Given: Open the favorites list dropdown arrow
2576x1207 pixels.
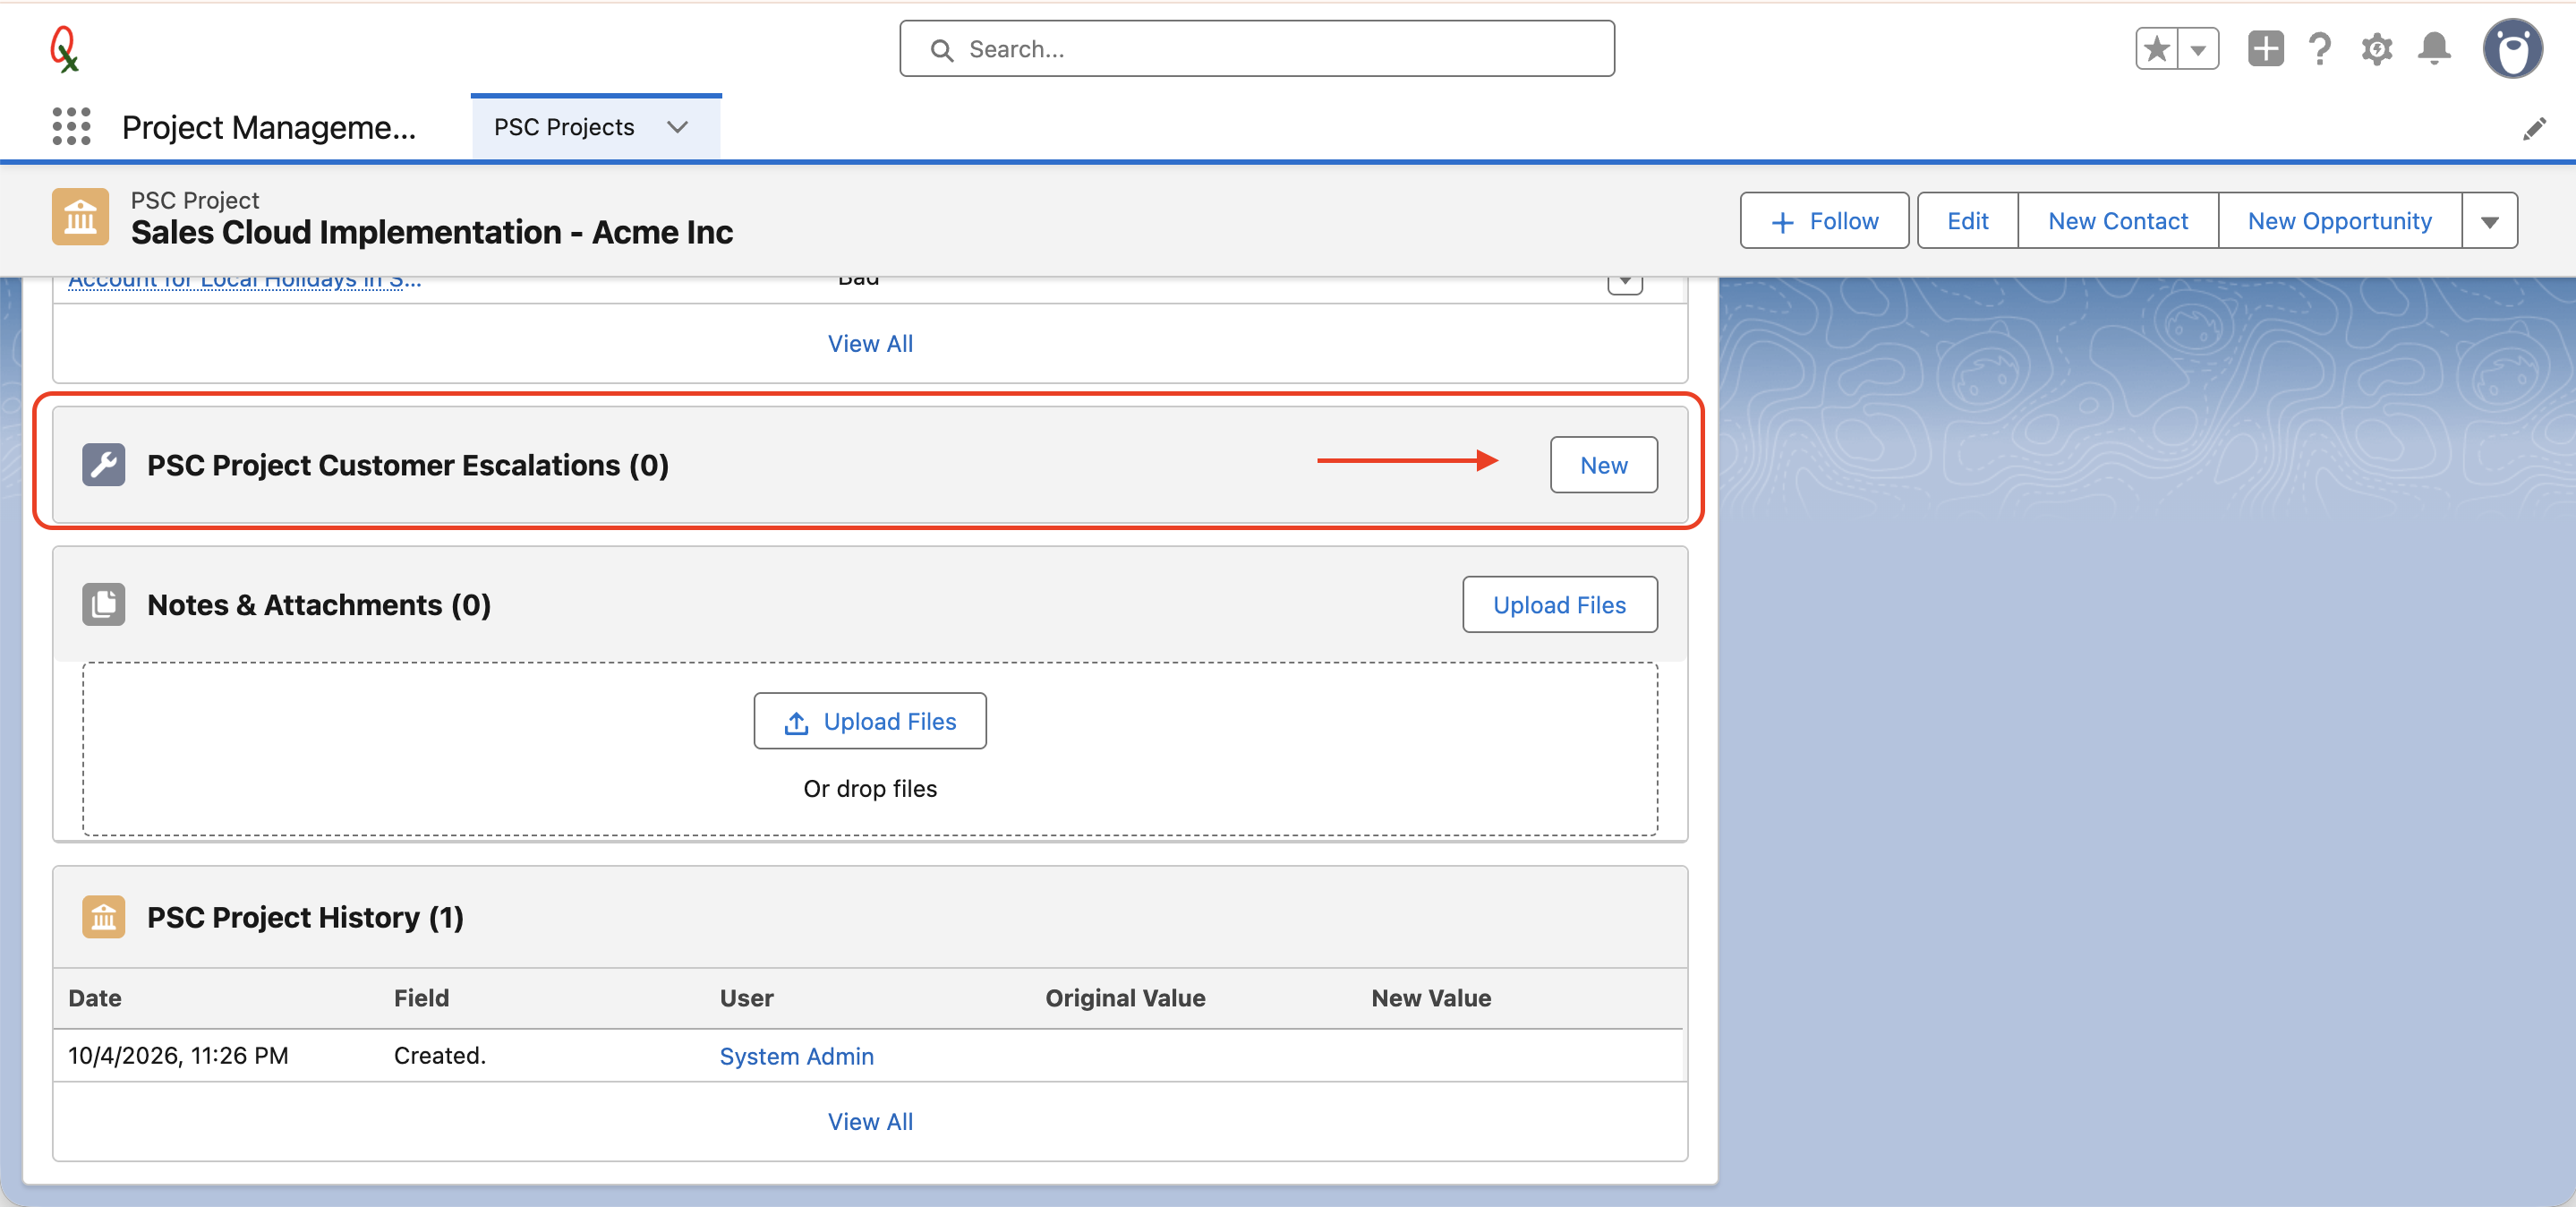Looking at the screenshot, I should click(x=2198, y=48).
